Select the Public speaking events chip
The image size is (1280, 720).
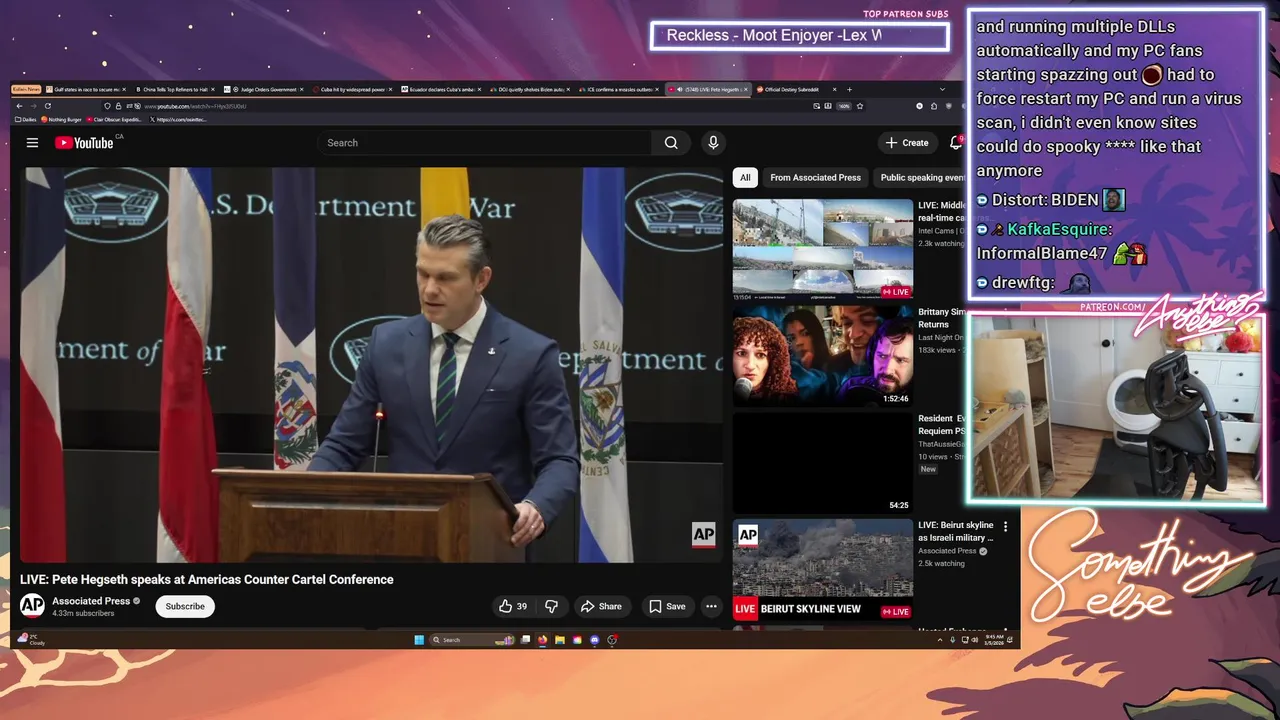coord(920,177)
